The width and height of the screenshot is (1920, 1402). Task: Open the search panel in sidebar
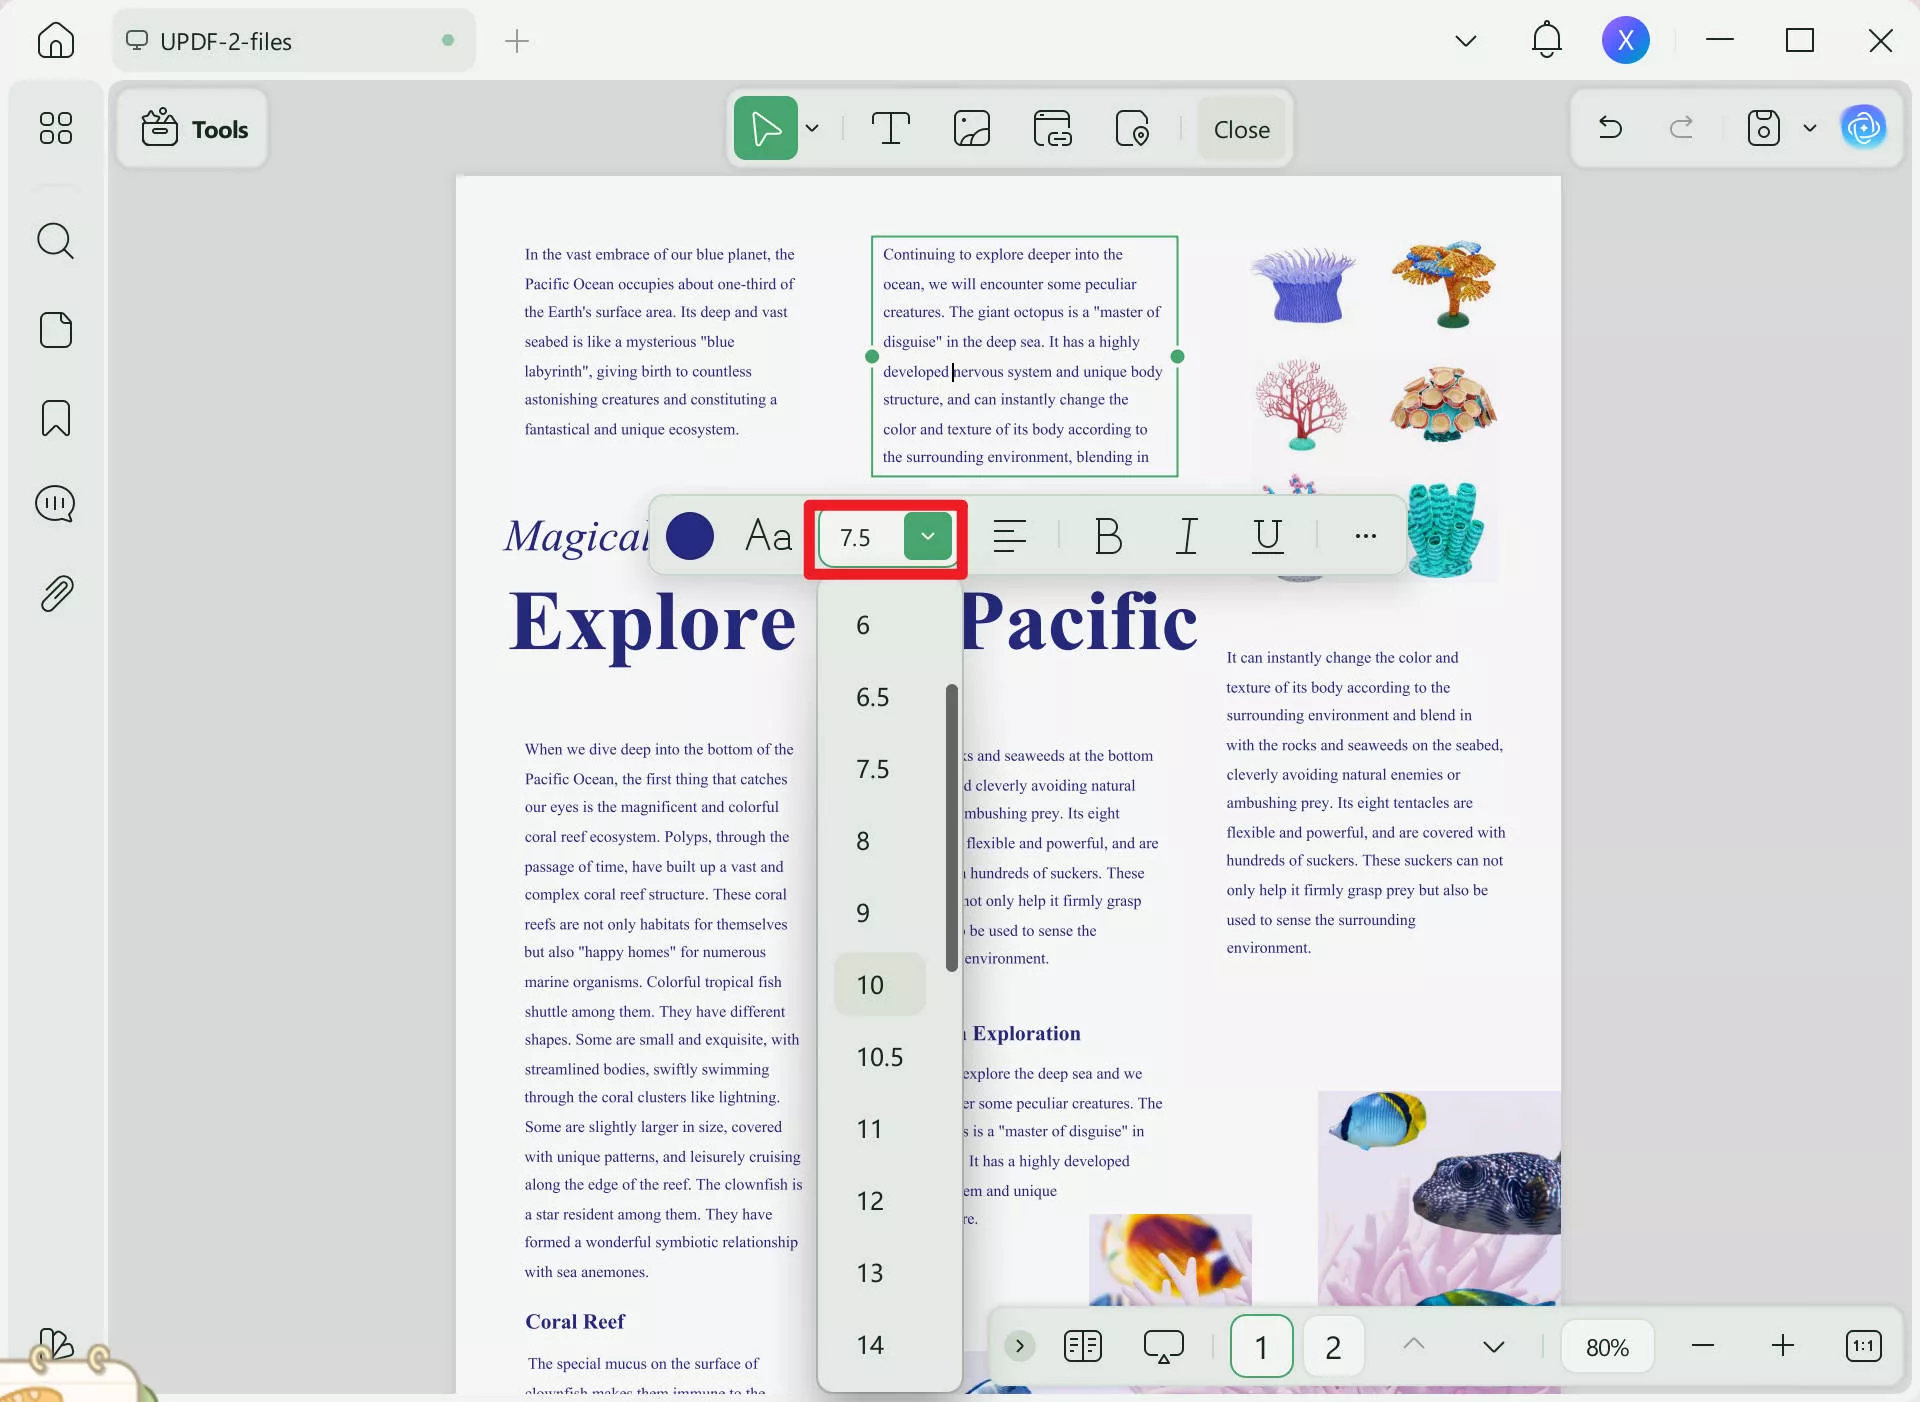[x=55, y=241]
